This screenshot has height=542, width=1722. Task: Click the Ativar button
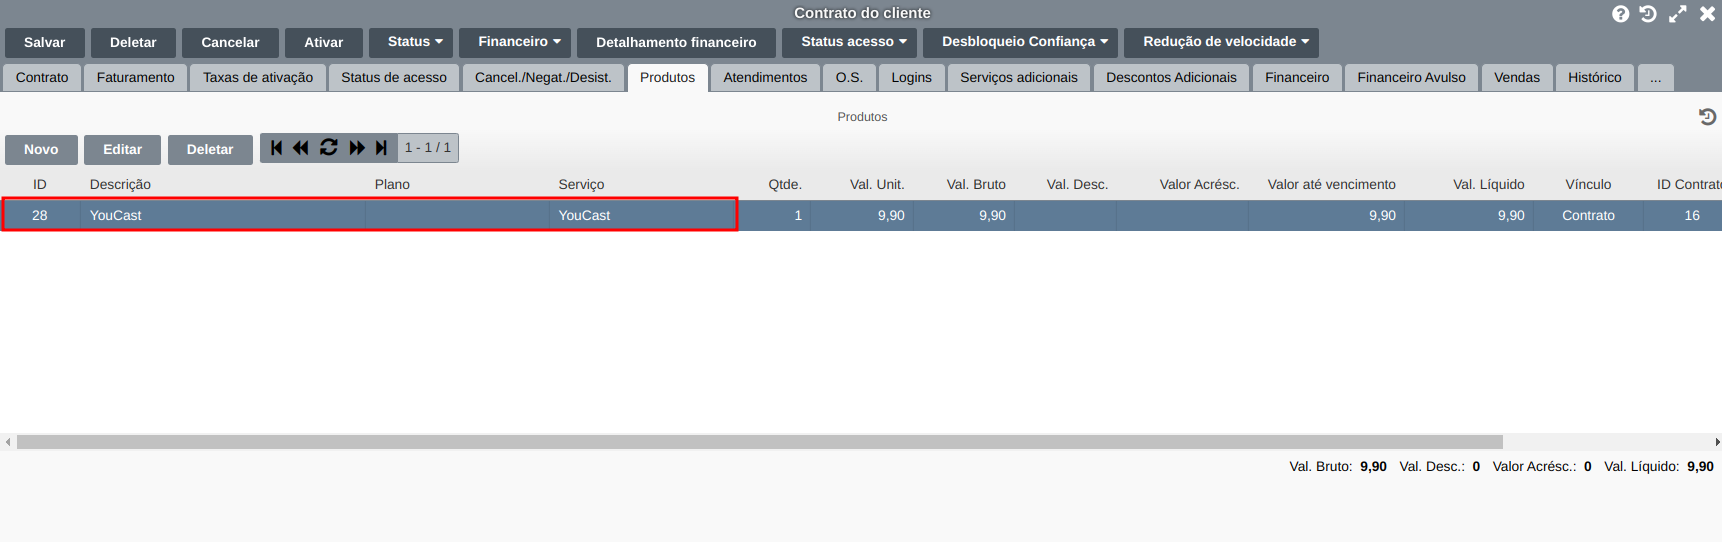pos(324,43)
